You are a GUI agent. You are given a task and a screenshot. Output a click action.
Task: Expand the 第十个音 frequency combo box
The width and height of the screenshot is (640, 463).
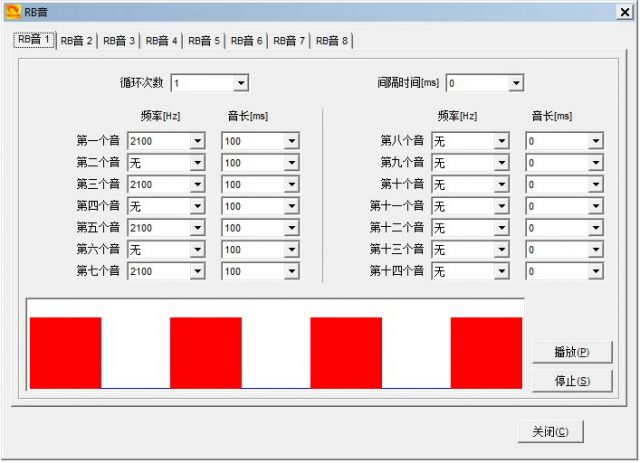502,185
